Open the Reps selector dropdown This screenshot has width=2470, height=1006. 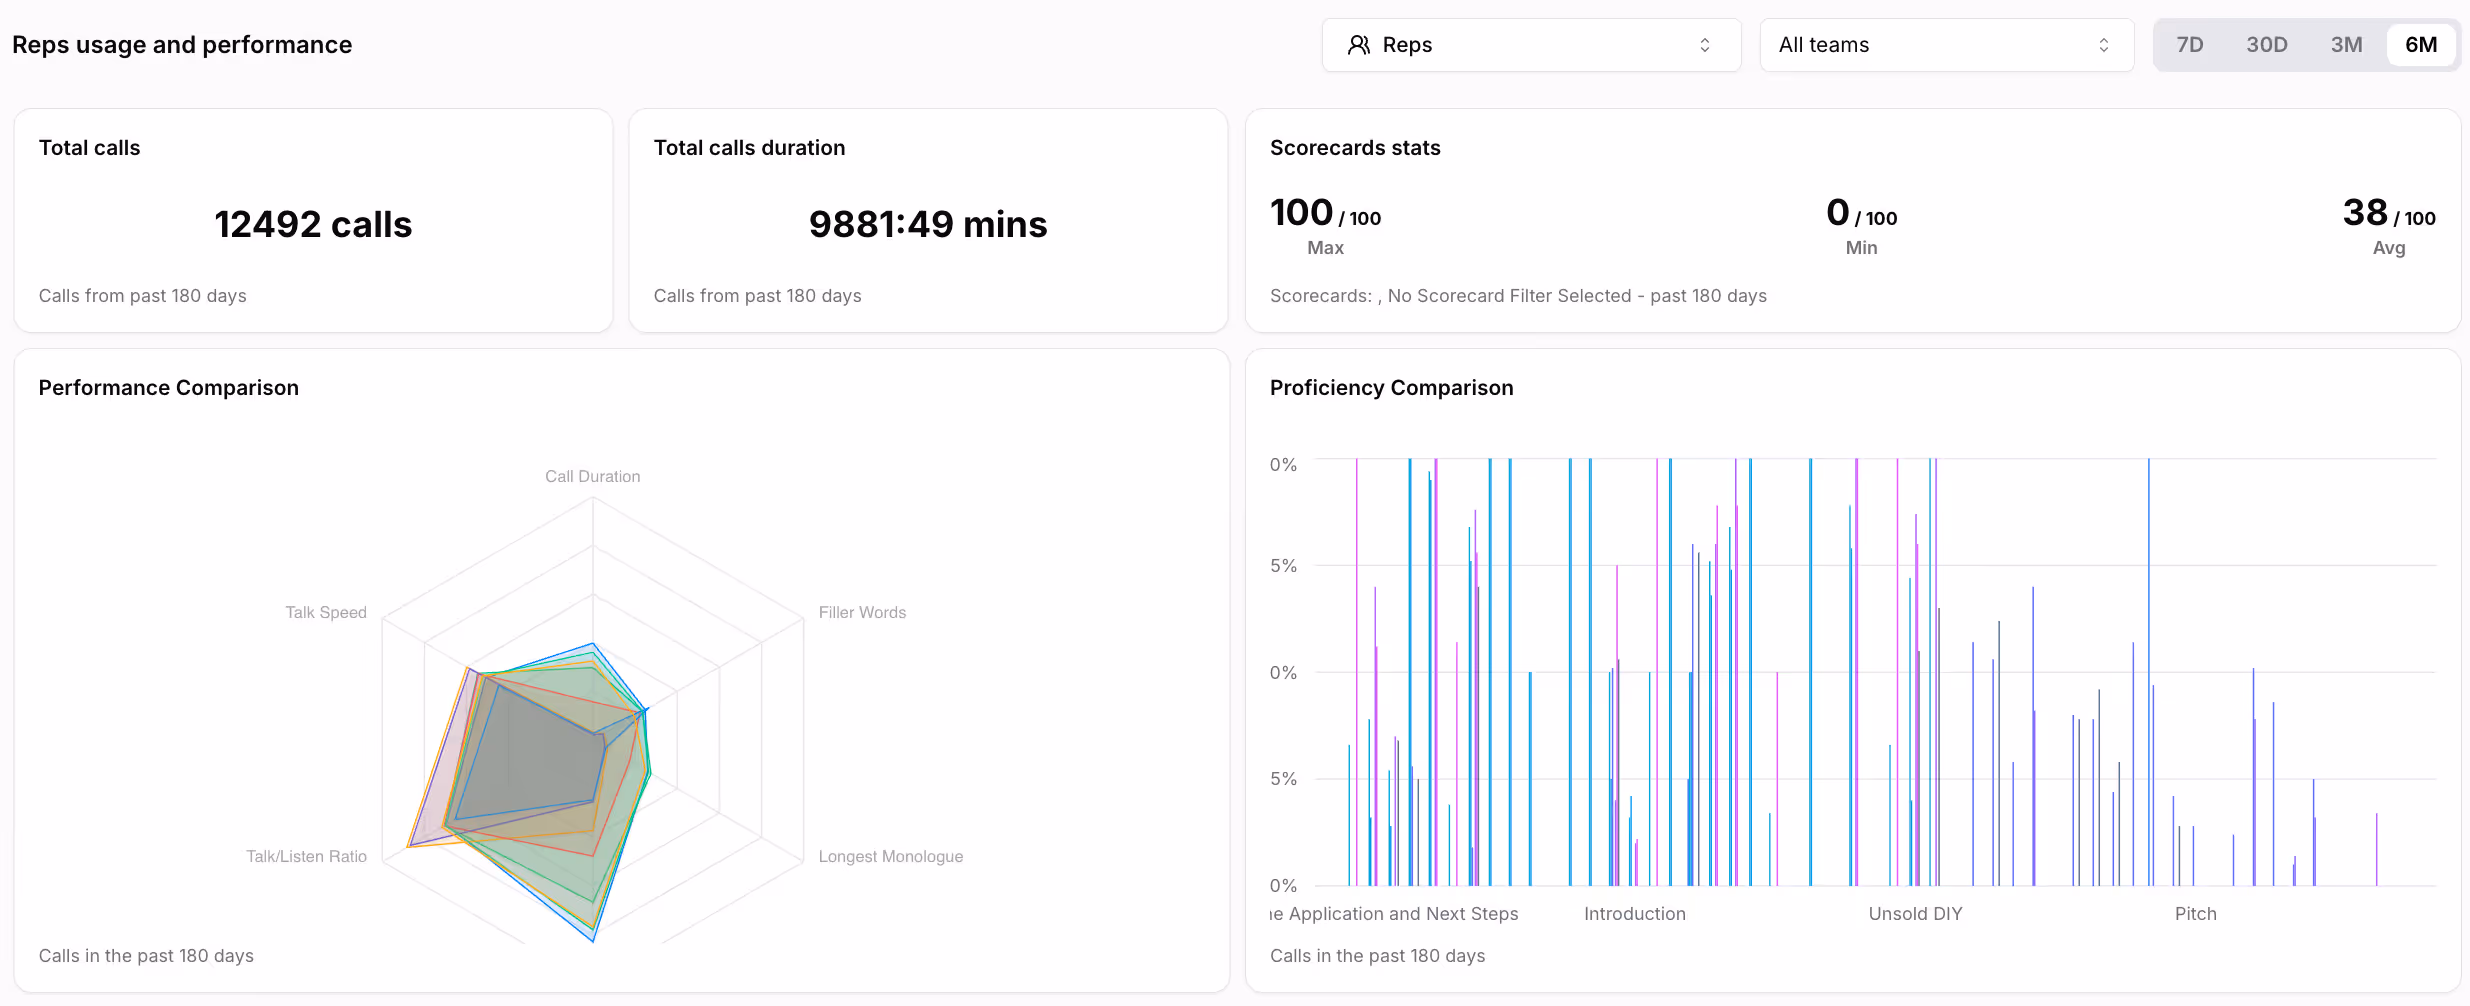1531,45
